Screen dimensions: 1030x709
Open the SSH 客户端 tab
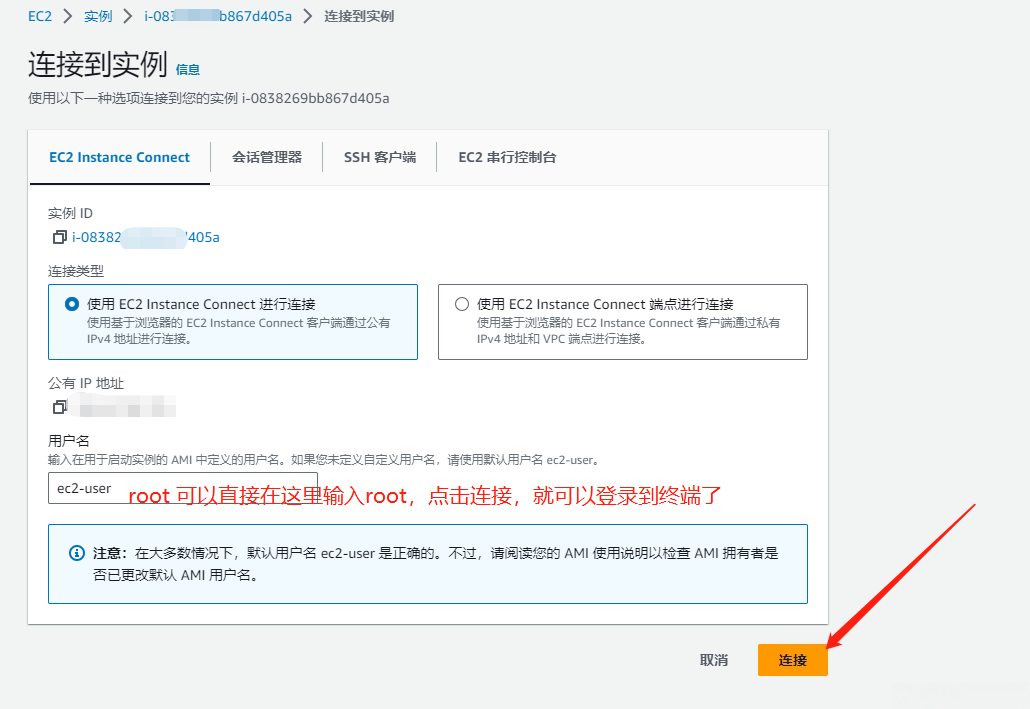coord(379,157)
